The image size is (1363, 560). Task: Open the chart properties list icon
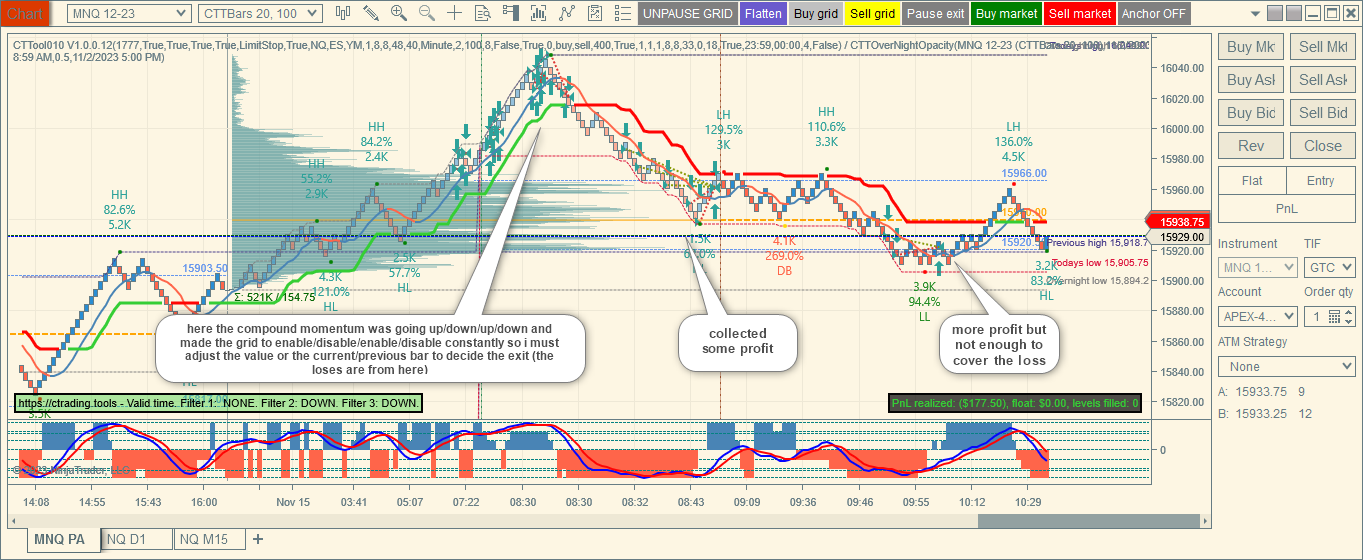click(624, 13)
